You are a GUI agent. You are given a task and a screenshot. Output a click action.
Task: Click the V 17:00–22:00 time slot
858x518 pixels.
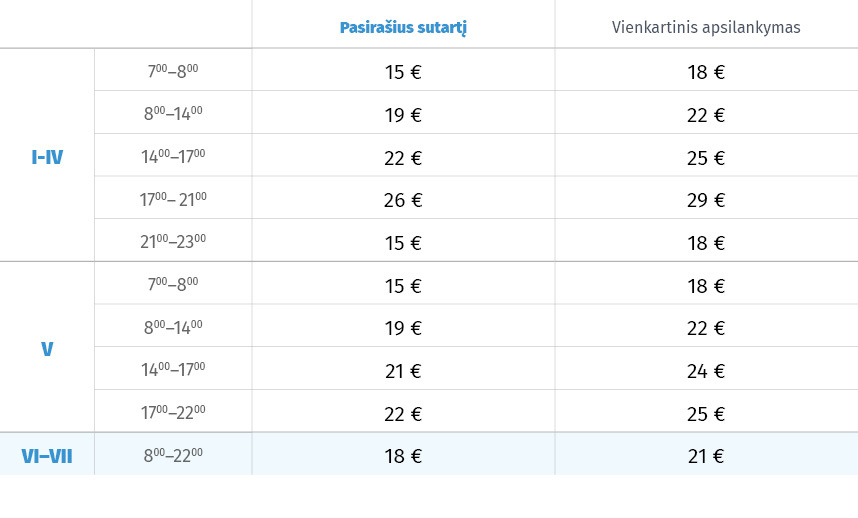(x=173, y=412)
